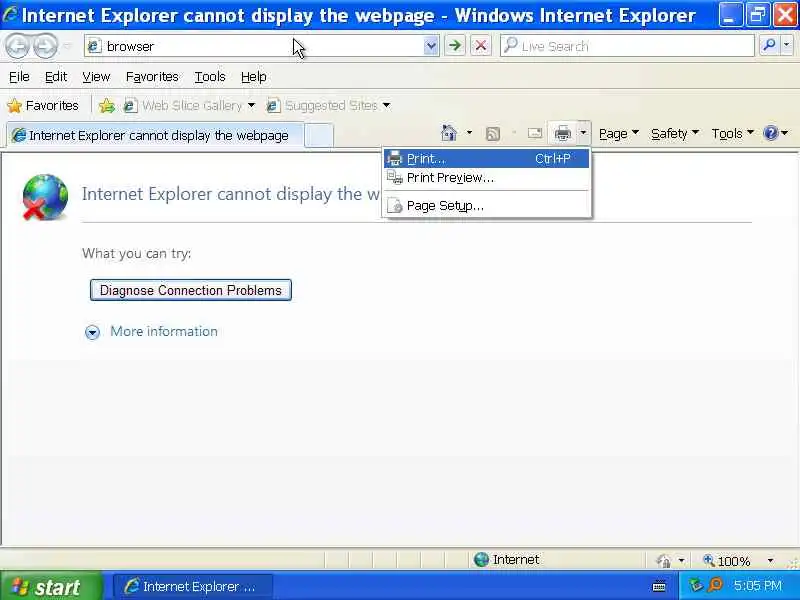The image size is (800, 600).
Task: Click the Windows Start button
Action: pyautogui.click(x=51, y=586)
